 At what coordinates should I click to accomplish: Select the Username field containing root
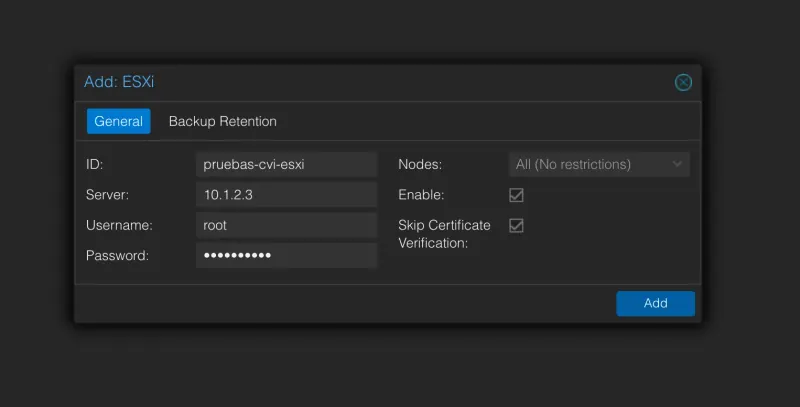(x=286, y=225)
